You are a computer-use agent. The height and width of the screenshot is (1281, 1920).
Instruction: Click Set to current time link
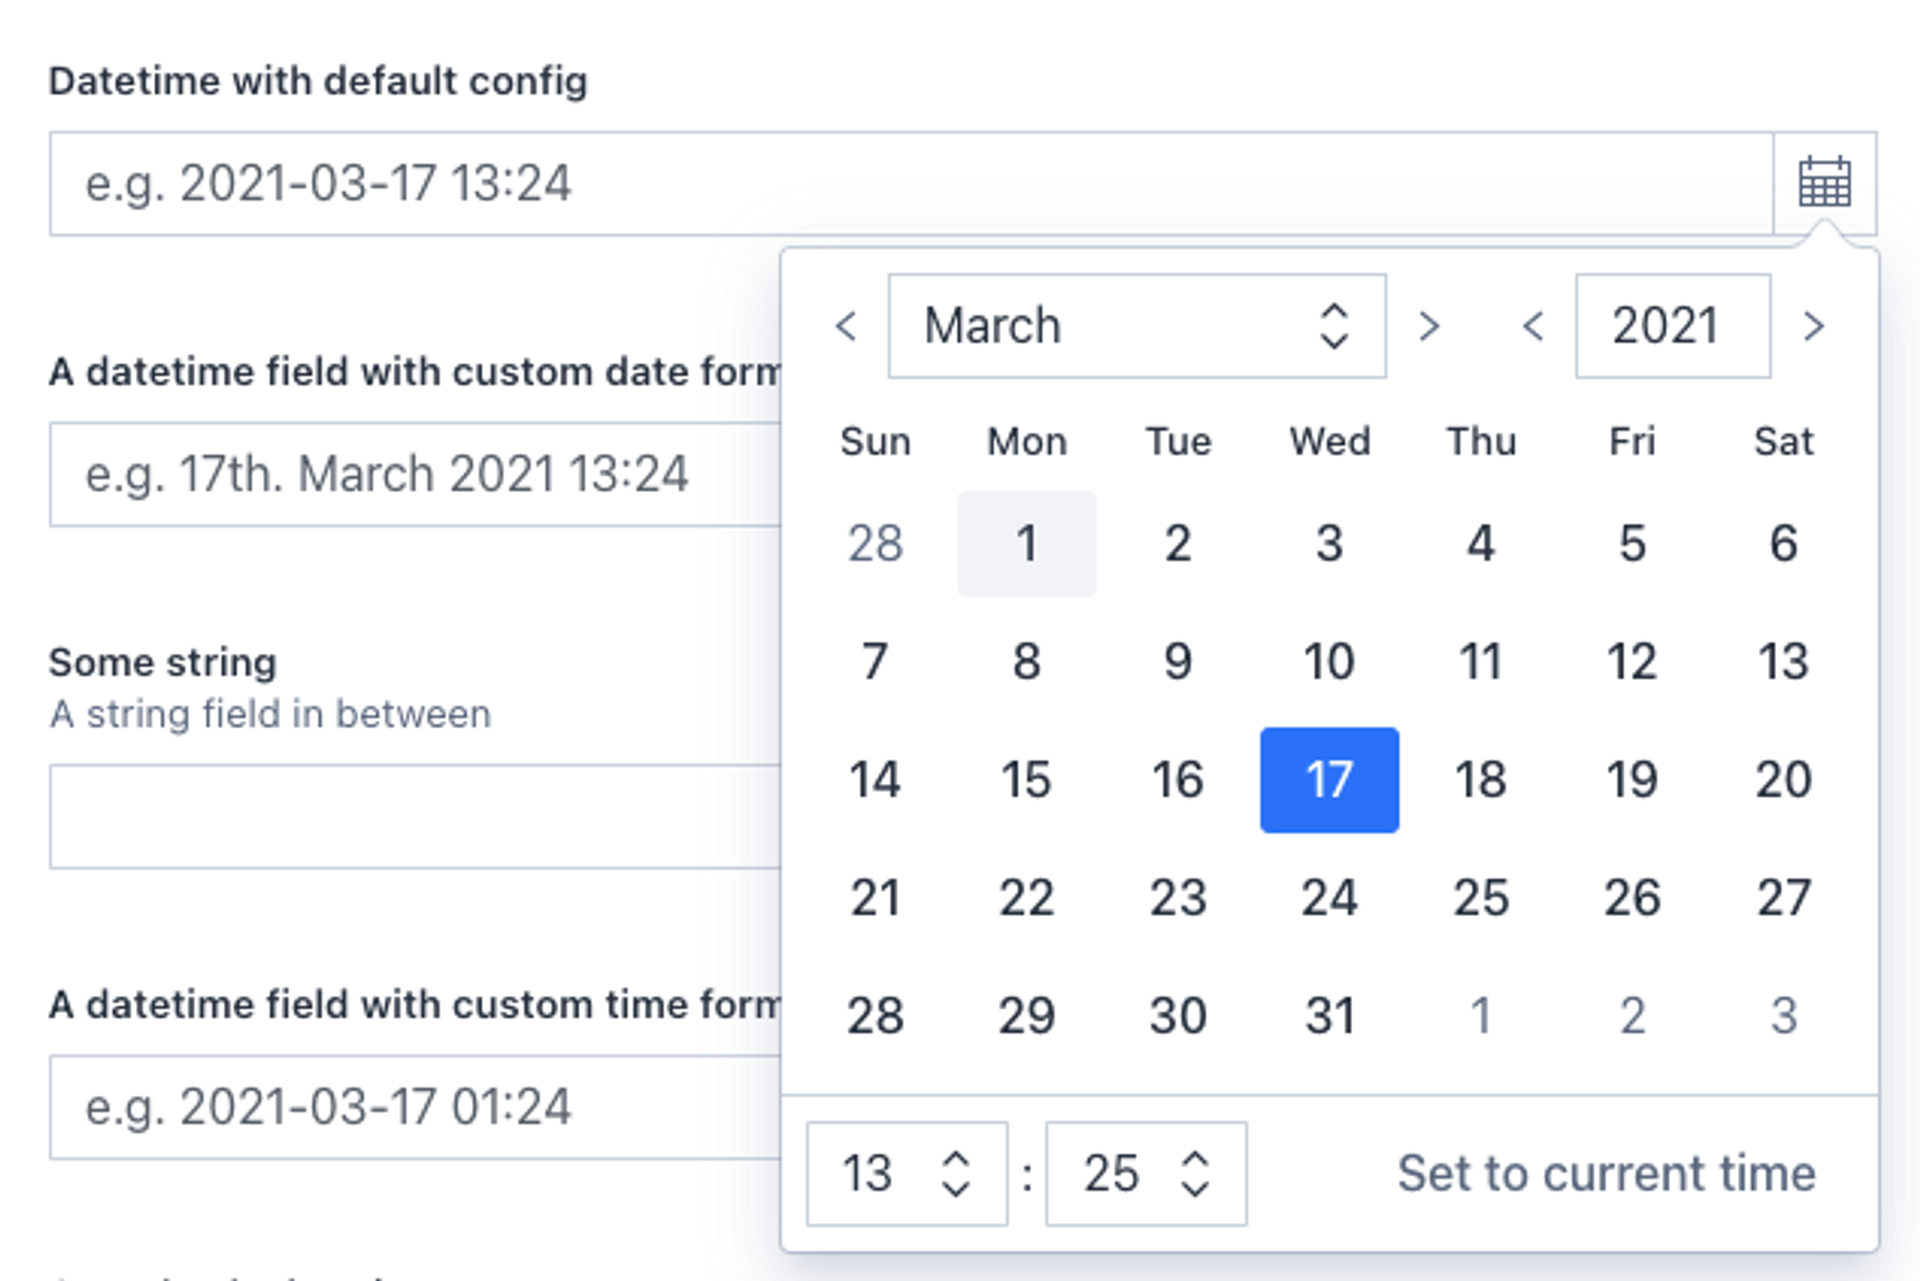(1605, 1173)
